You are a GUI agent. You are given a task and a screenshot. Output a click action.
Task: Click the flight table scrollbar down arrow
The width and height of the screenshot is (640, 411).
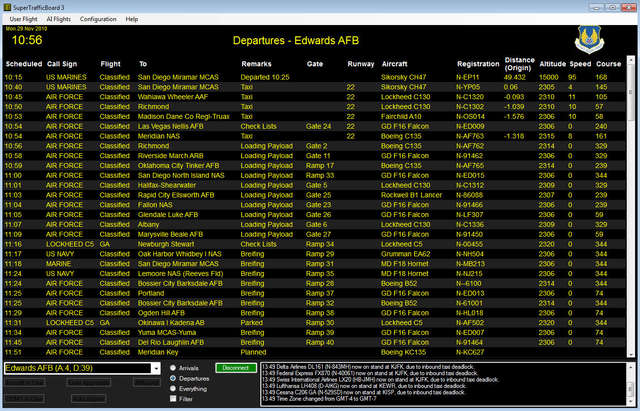point(631,354)
